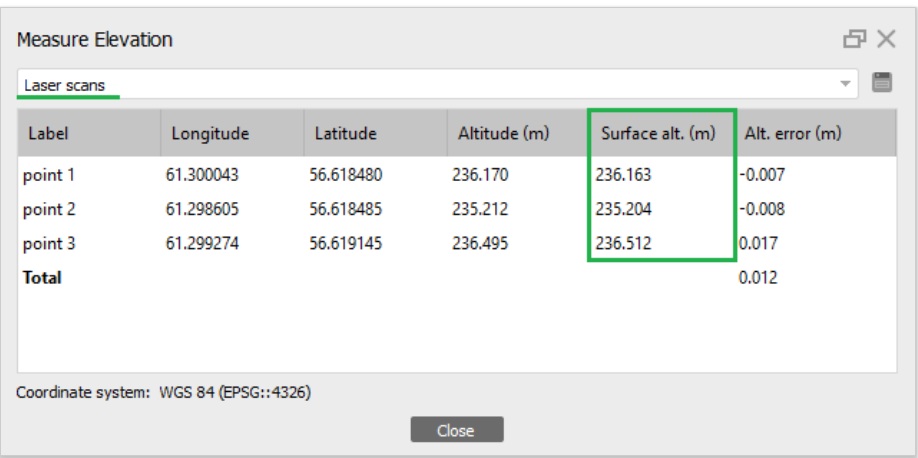Click the Latitude column header
Viewport: 918px width, 458px height.
345,133
